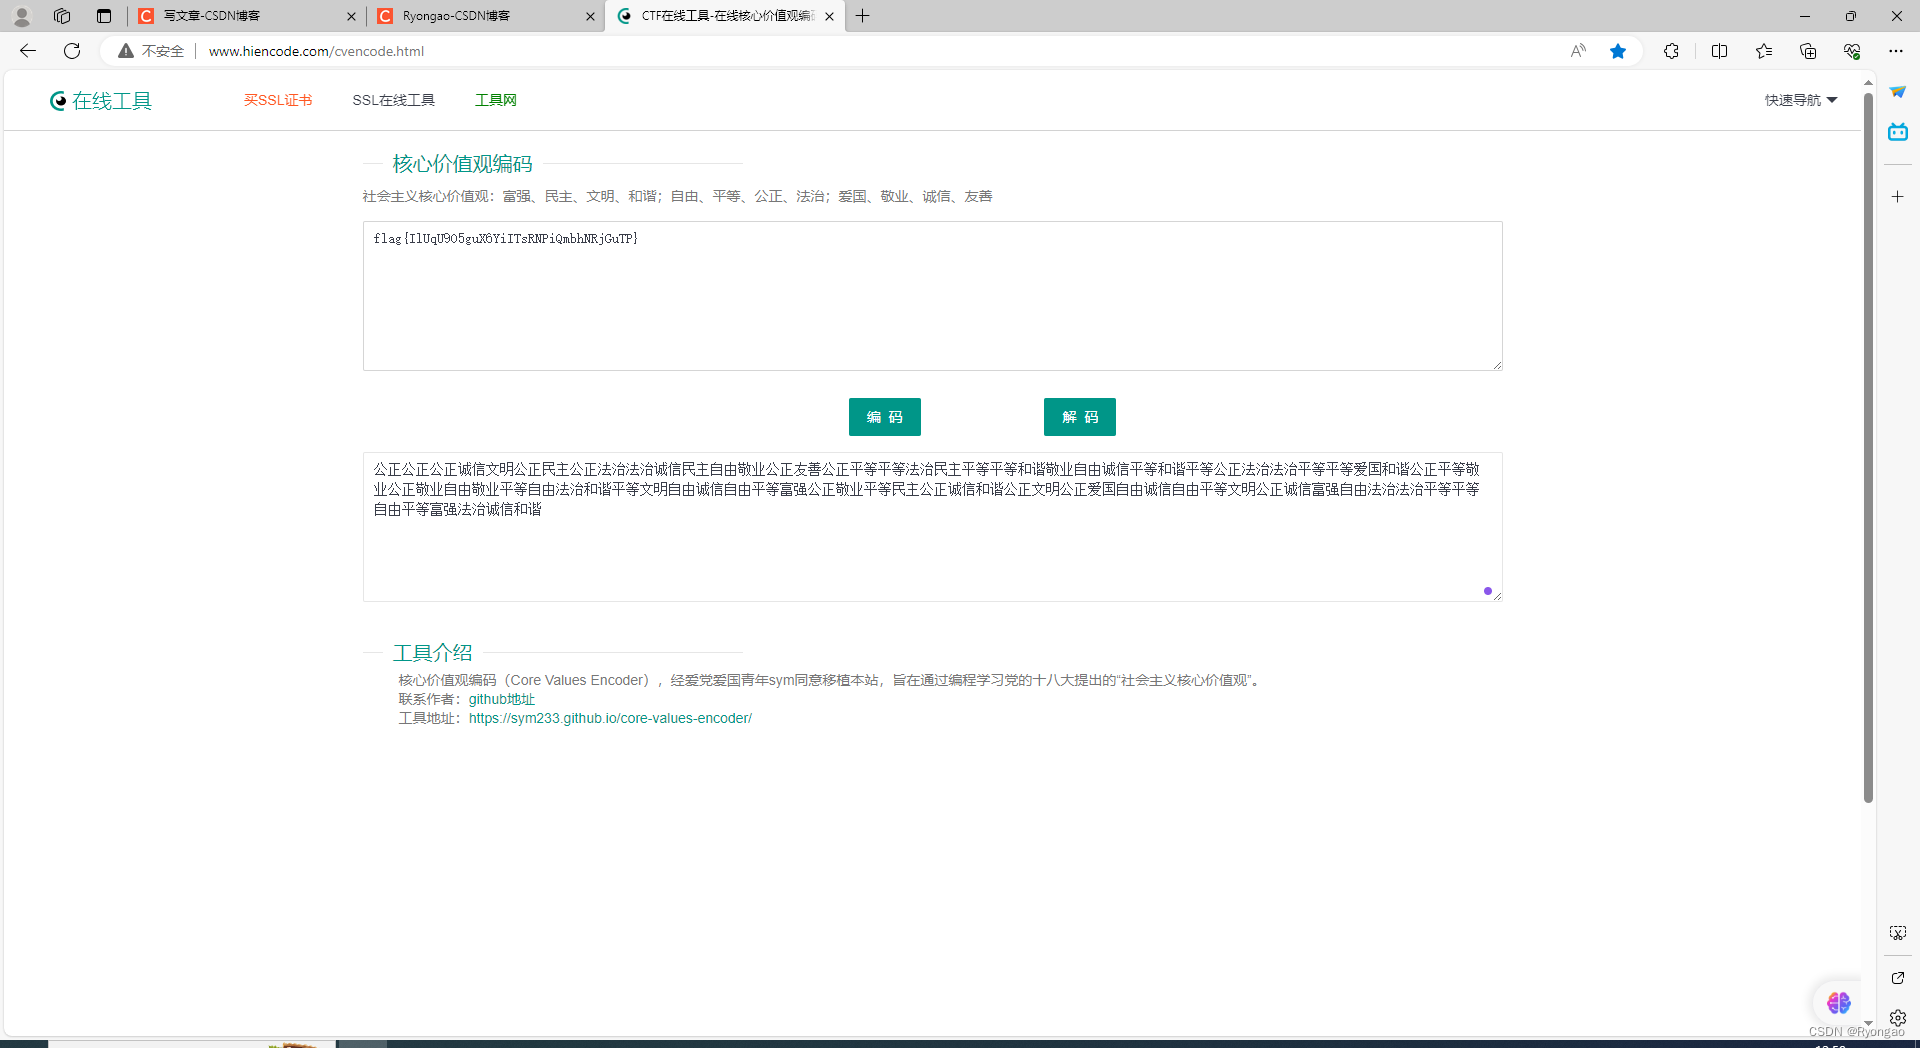Open the 买SSL证书 menu item
This screenshot has height=1048, width=1920.
tap(278, 100)
